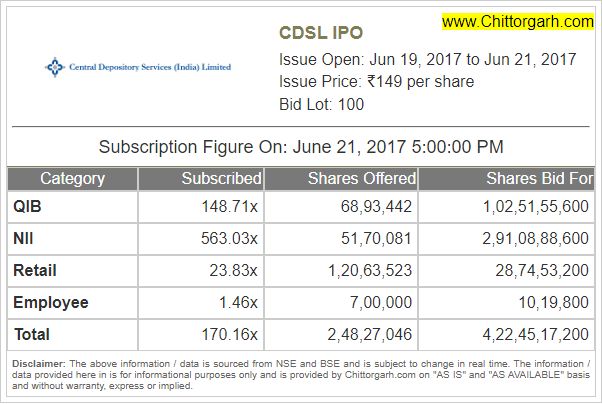This screenshot has width=602, height=404.
Task: Click the Subscribed column header
Action: click(221, 179)
